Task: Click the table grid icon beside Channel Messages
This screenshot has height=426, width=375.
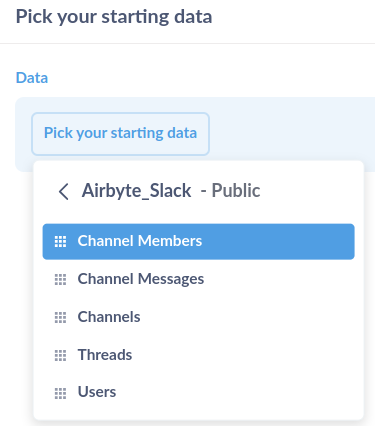Action: [x=60, y=279]
